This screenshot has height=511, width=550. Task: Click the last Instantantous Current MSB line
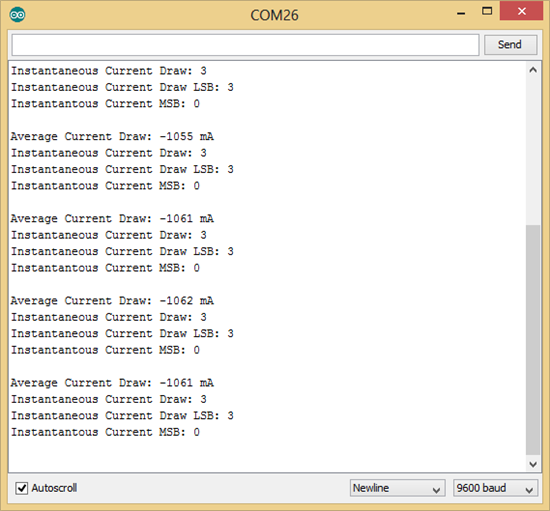tap(105, 432)
